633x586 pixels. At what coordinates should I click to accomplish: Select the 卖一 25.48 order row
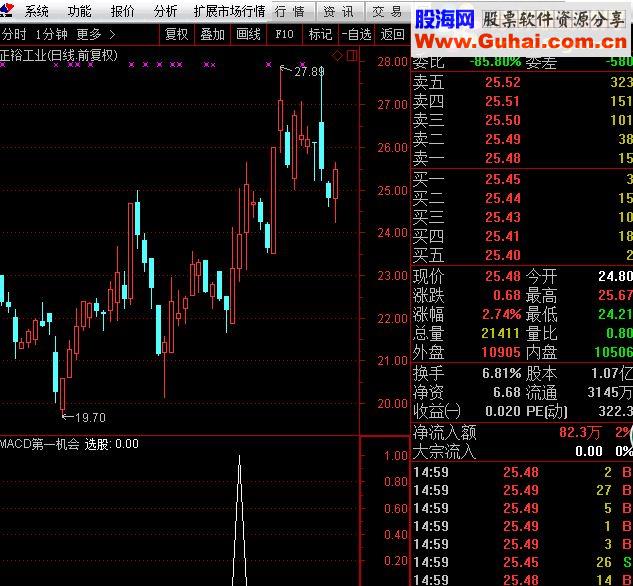[522, 158]
